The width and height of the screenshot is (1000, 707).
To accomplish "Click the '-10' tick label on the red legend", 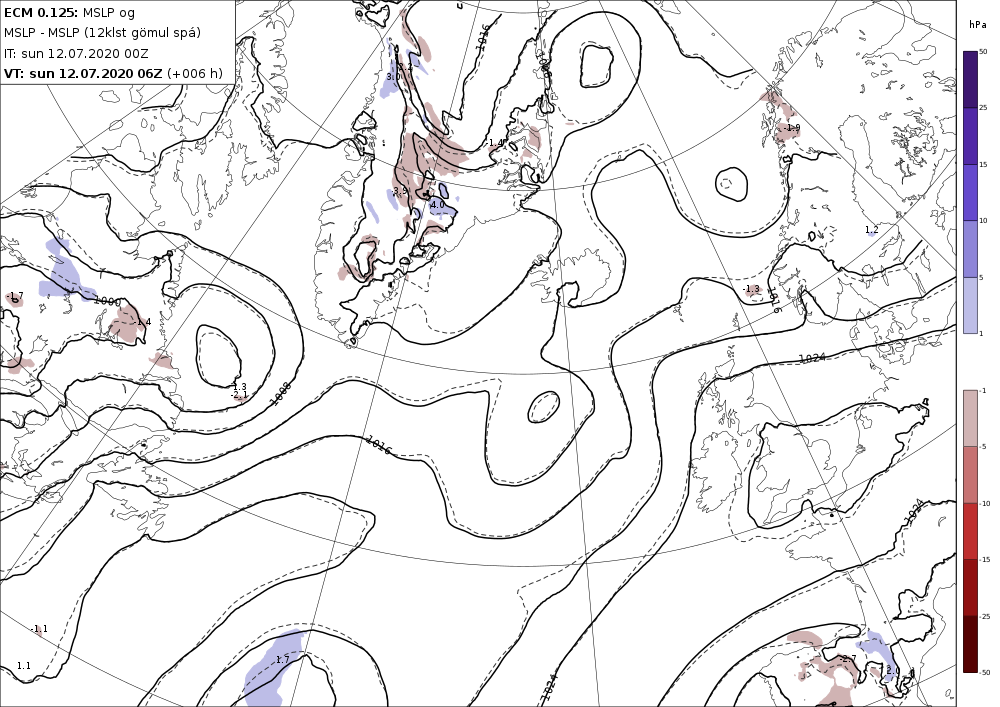I will (985, 503).
